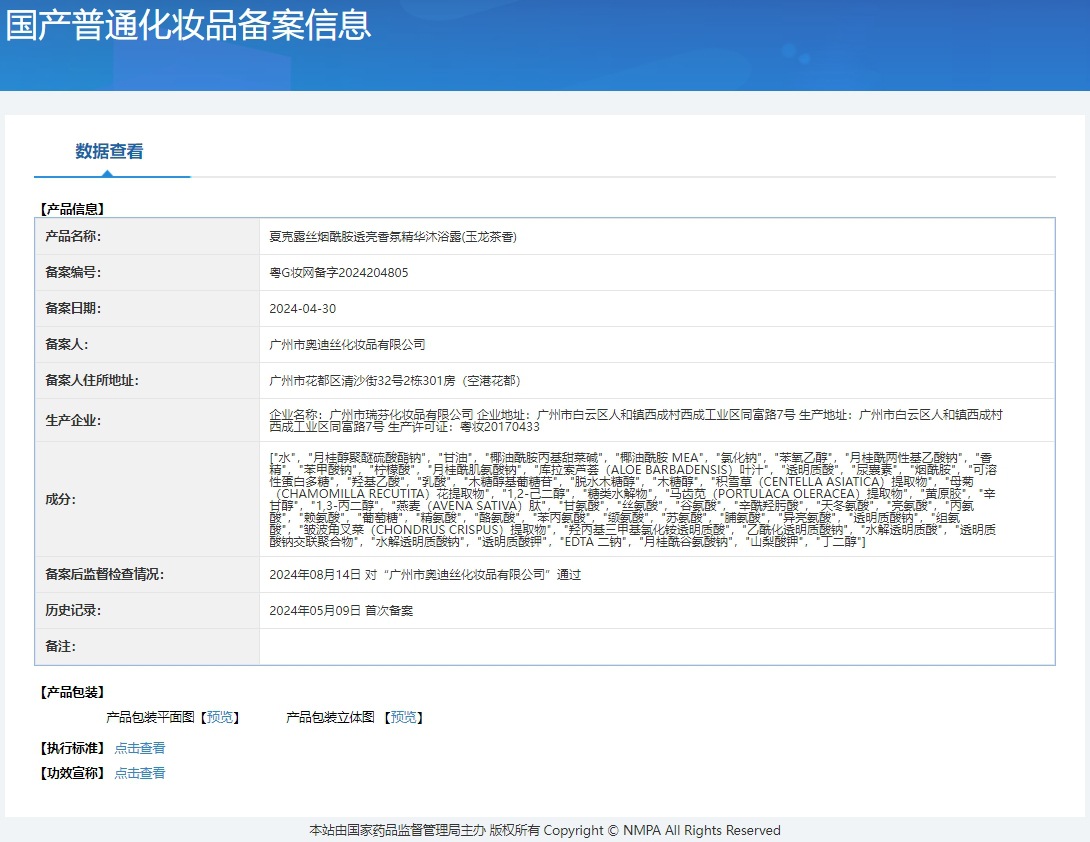Click the 产品名称 label cell
Image resolution: width=1090 pixels, height=842 pixels.
[74, 237]
